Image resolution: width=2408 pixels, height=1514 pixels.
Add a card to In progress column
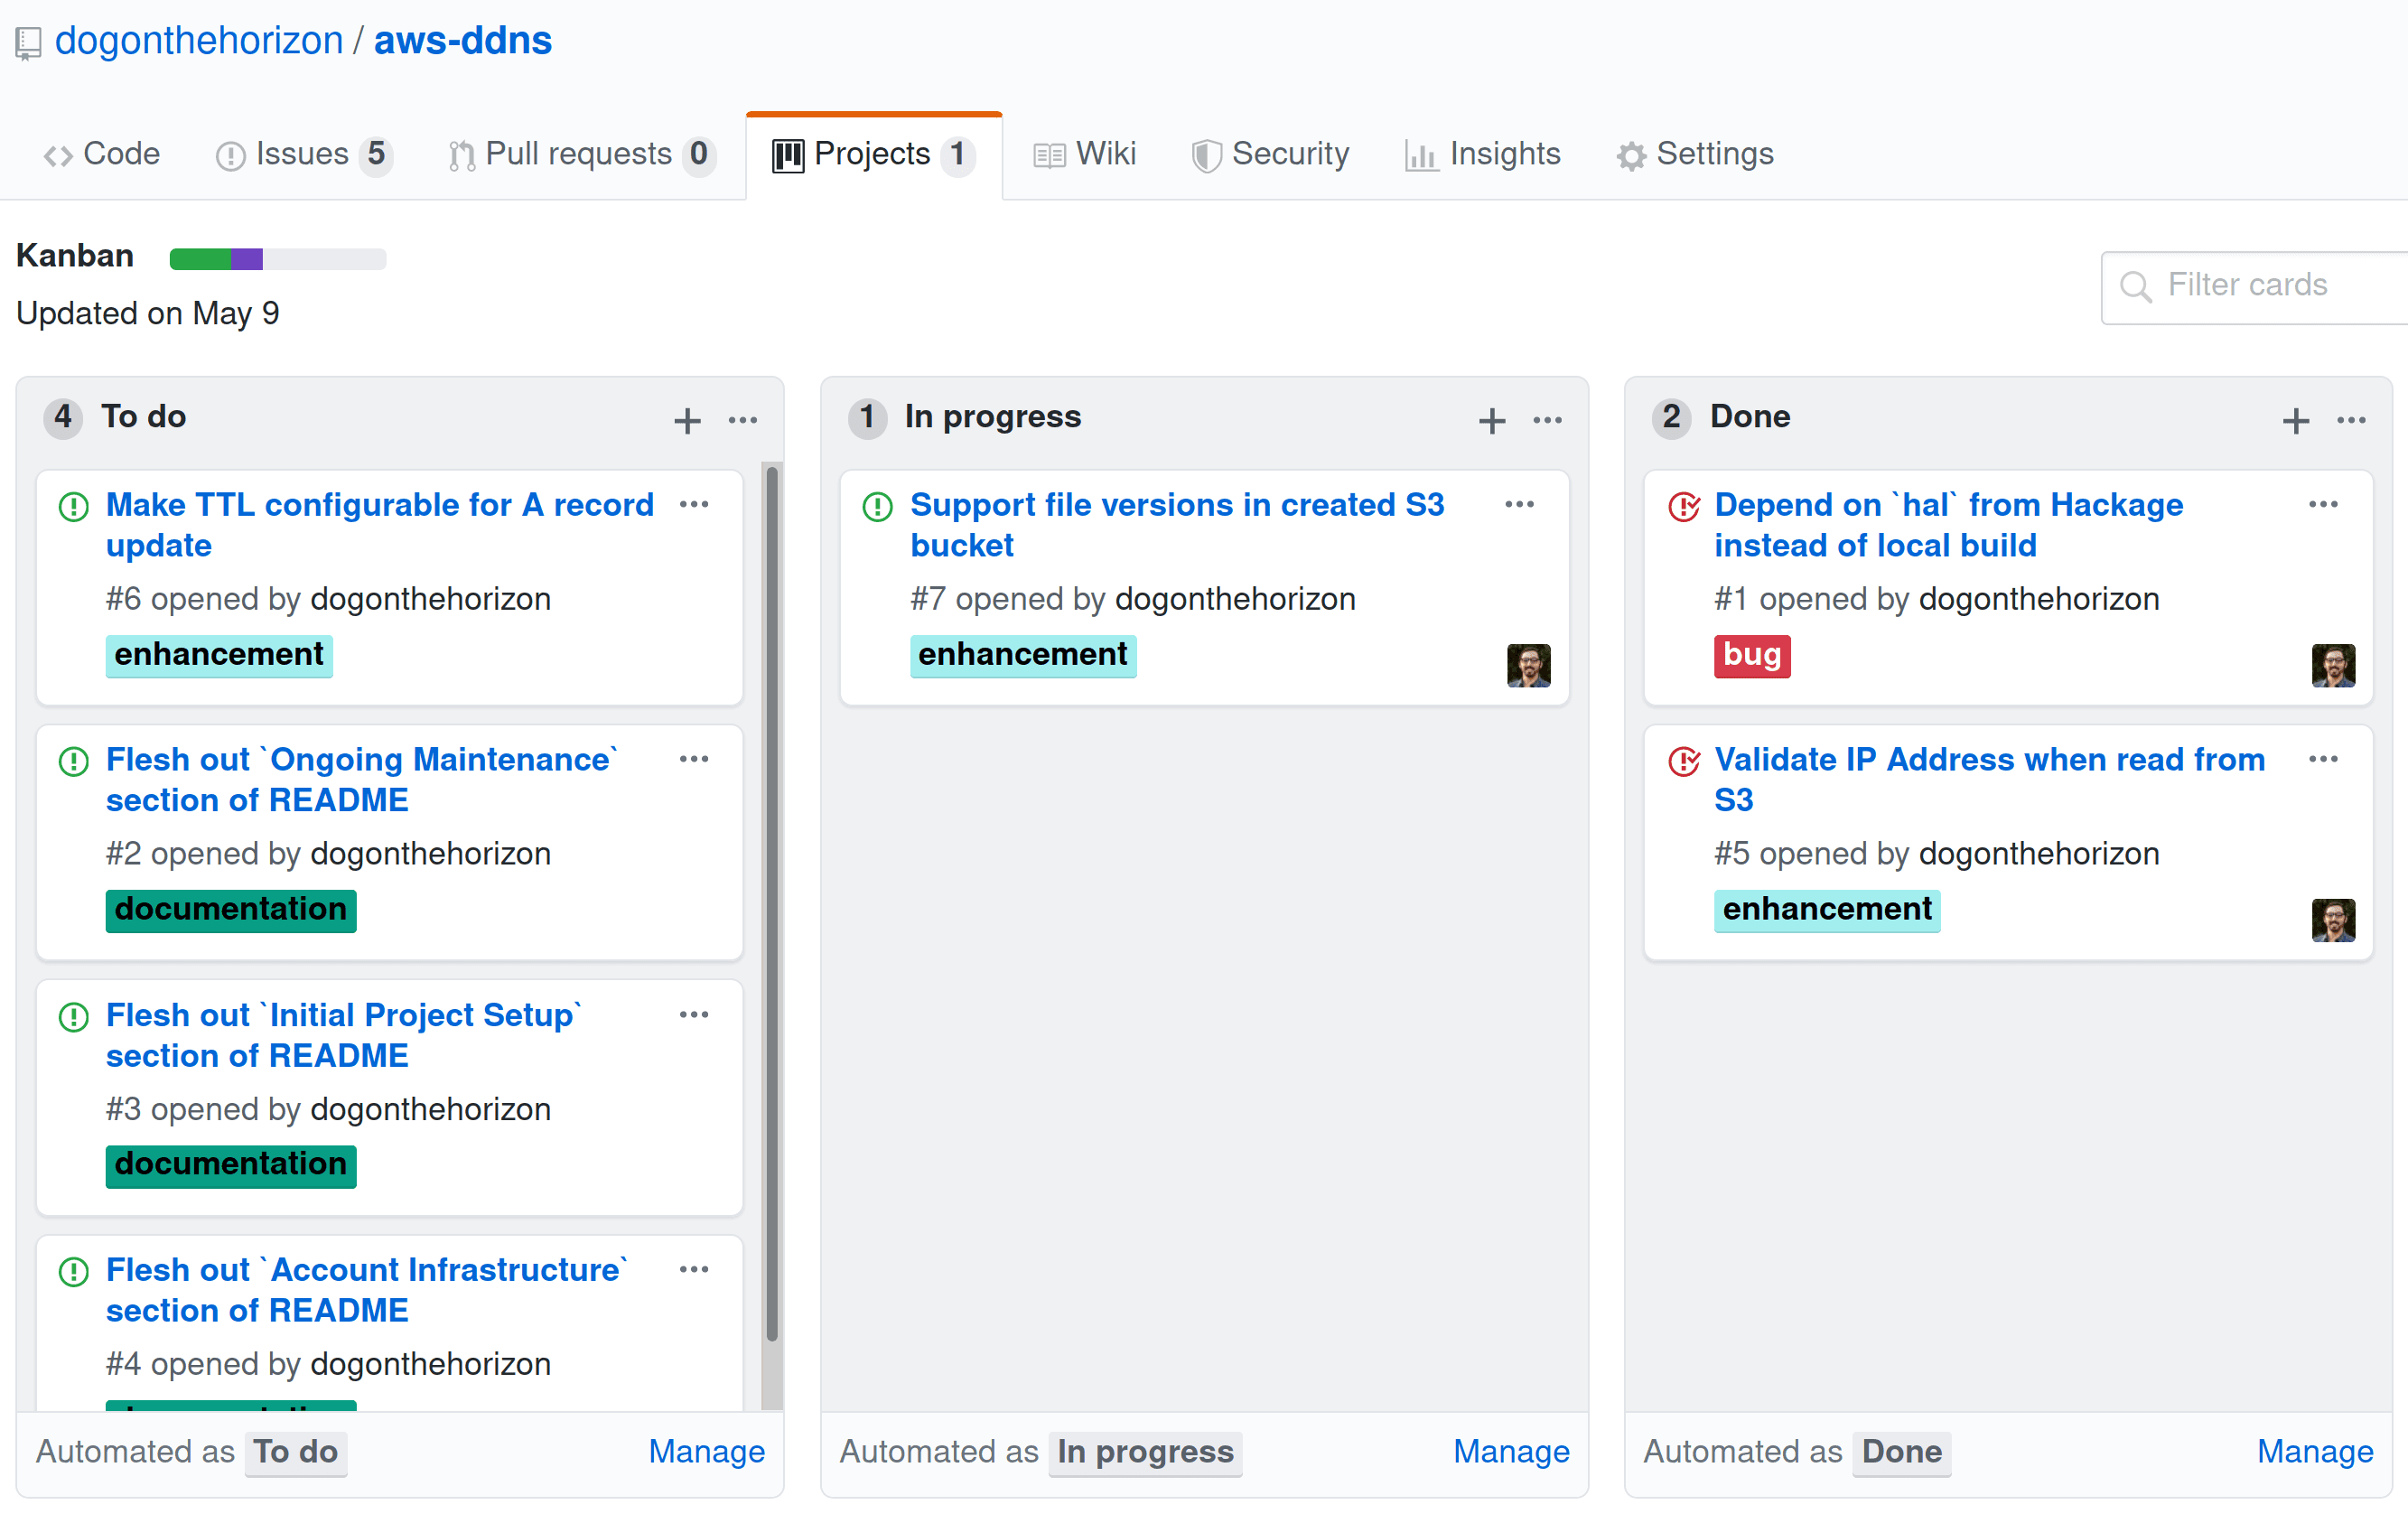pos(1491,420)
